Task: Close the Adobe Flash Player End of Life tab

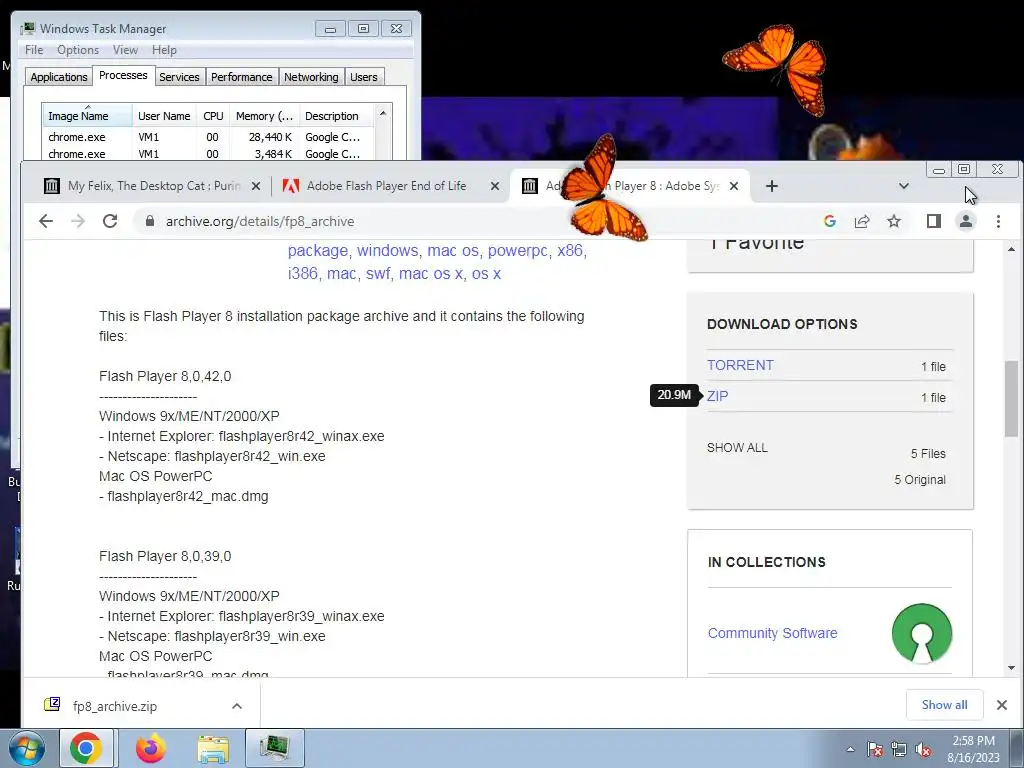Action: click(x=495, y=186)
